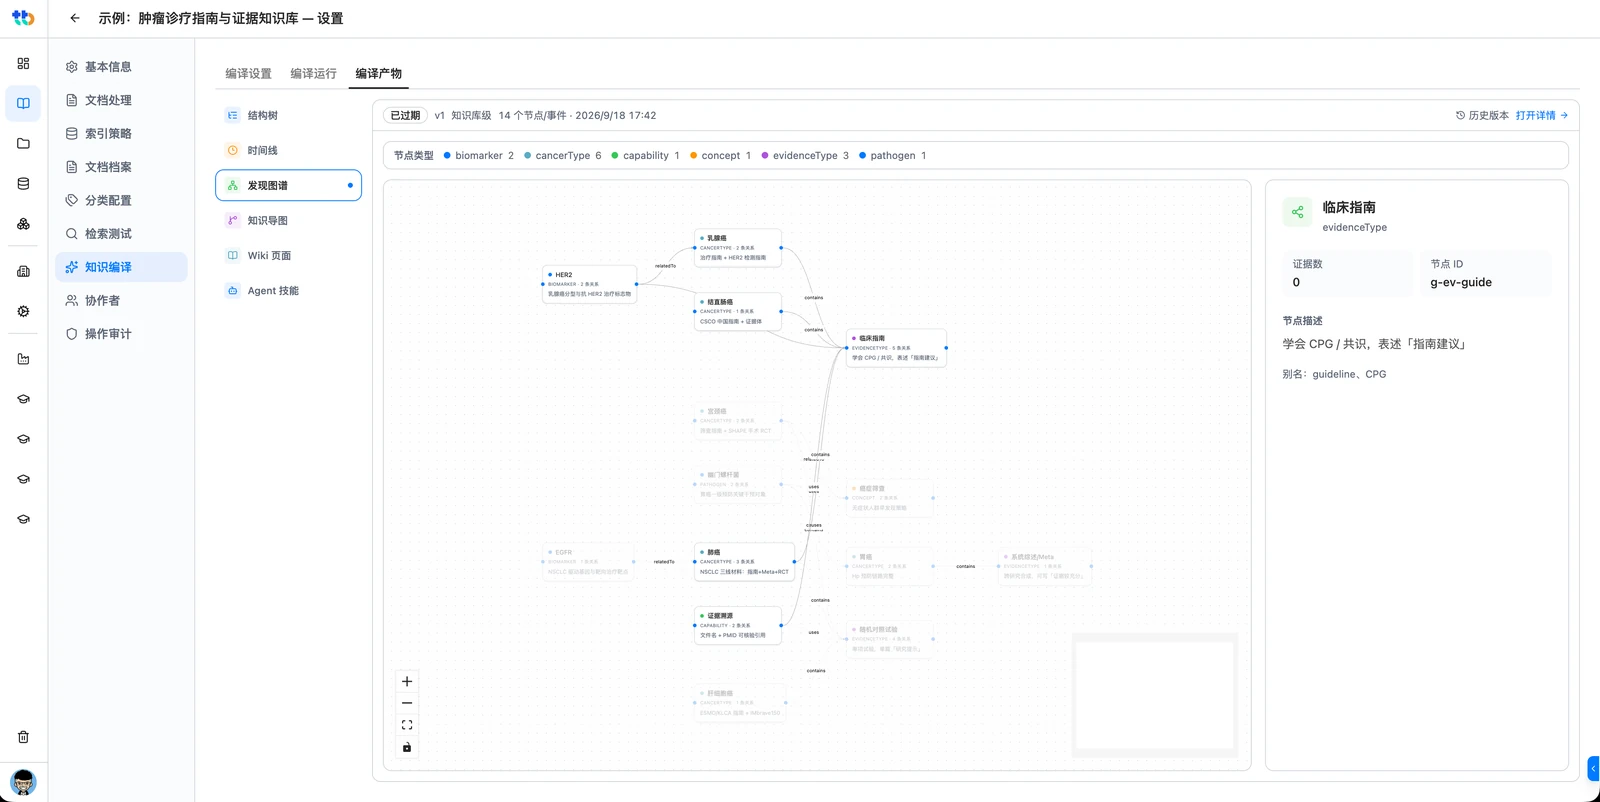Open 文档处理 in the settings sidebar
The height and width of the screenshot is (802, 1600).
pos(121,100)
